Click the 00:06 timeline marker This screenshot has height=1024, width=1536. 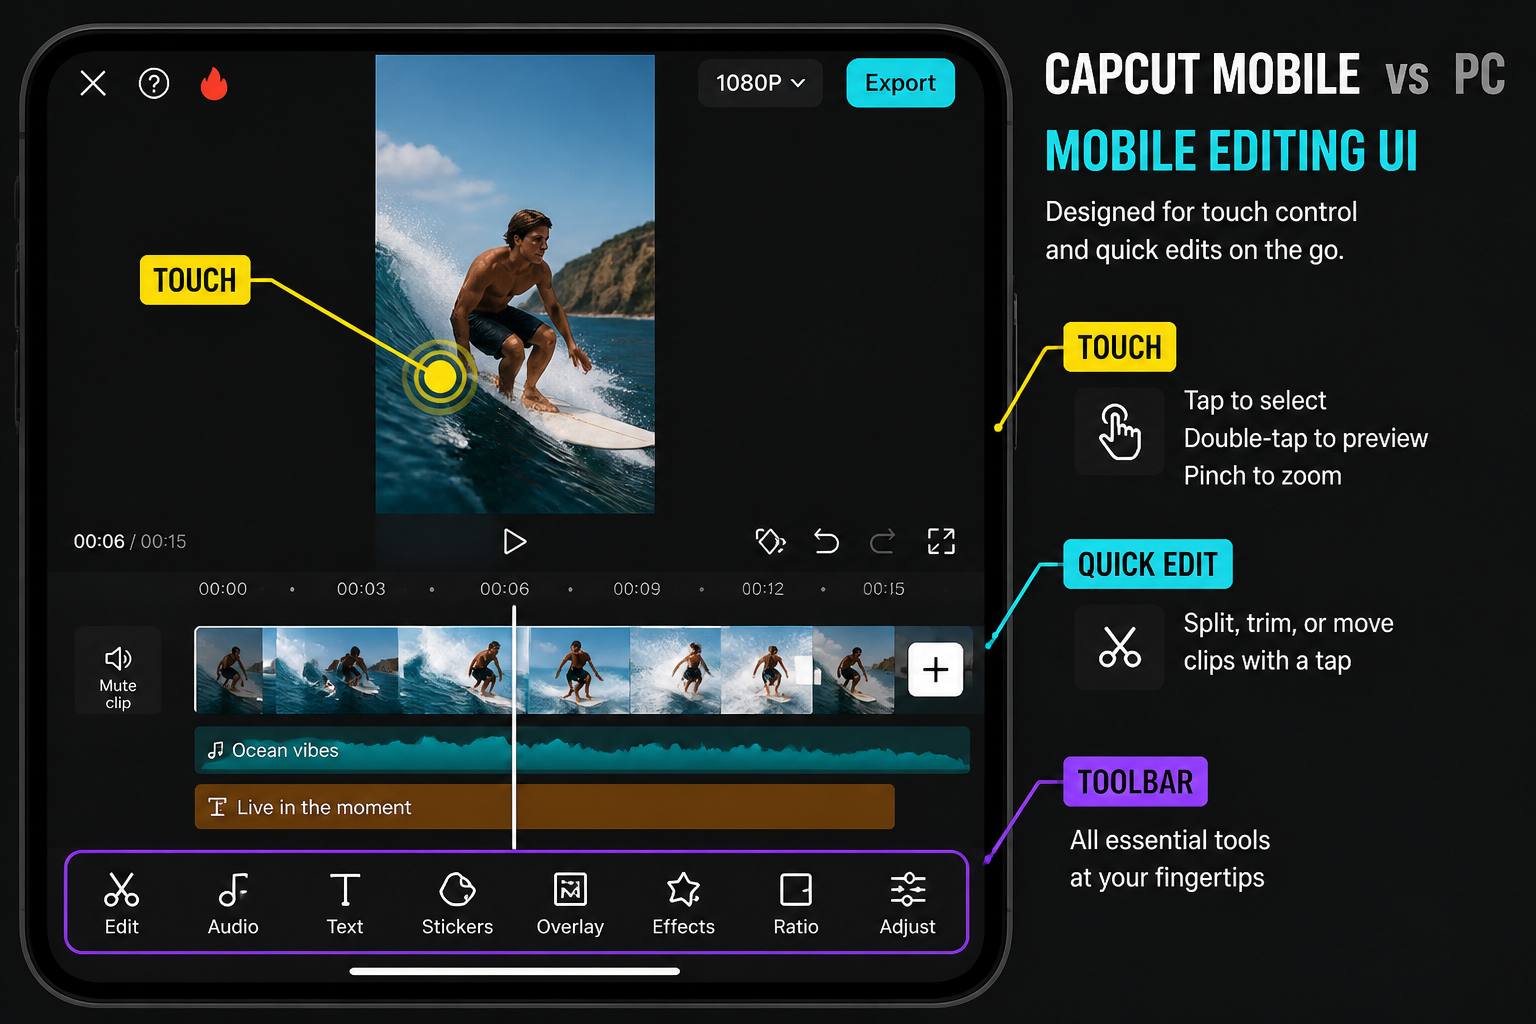[504, 589]
